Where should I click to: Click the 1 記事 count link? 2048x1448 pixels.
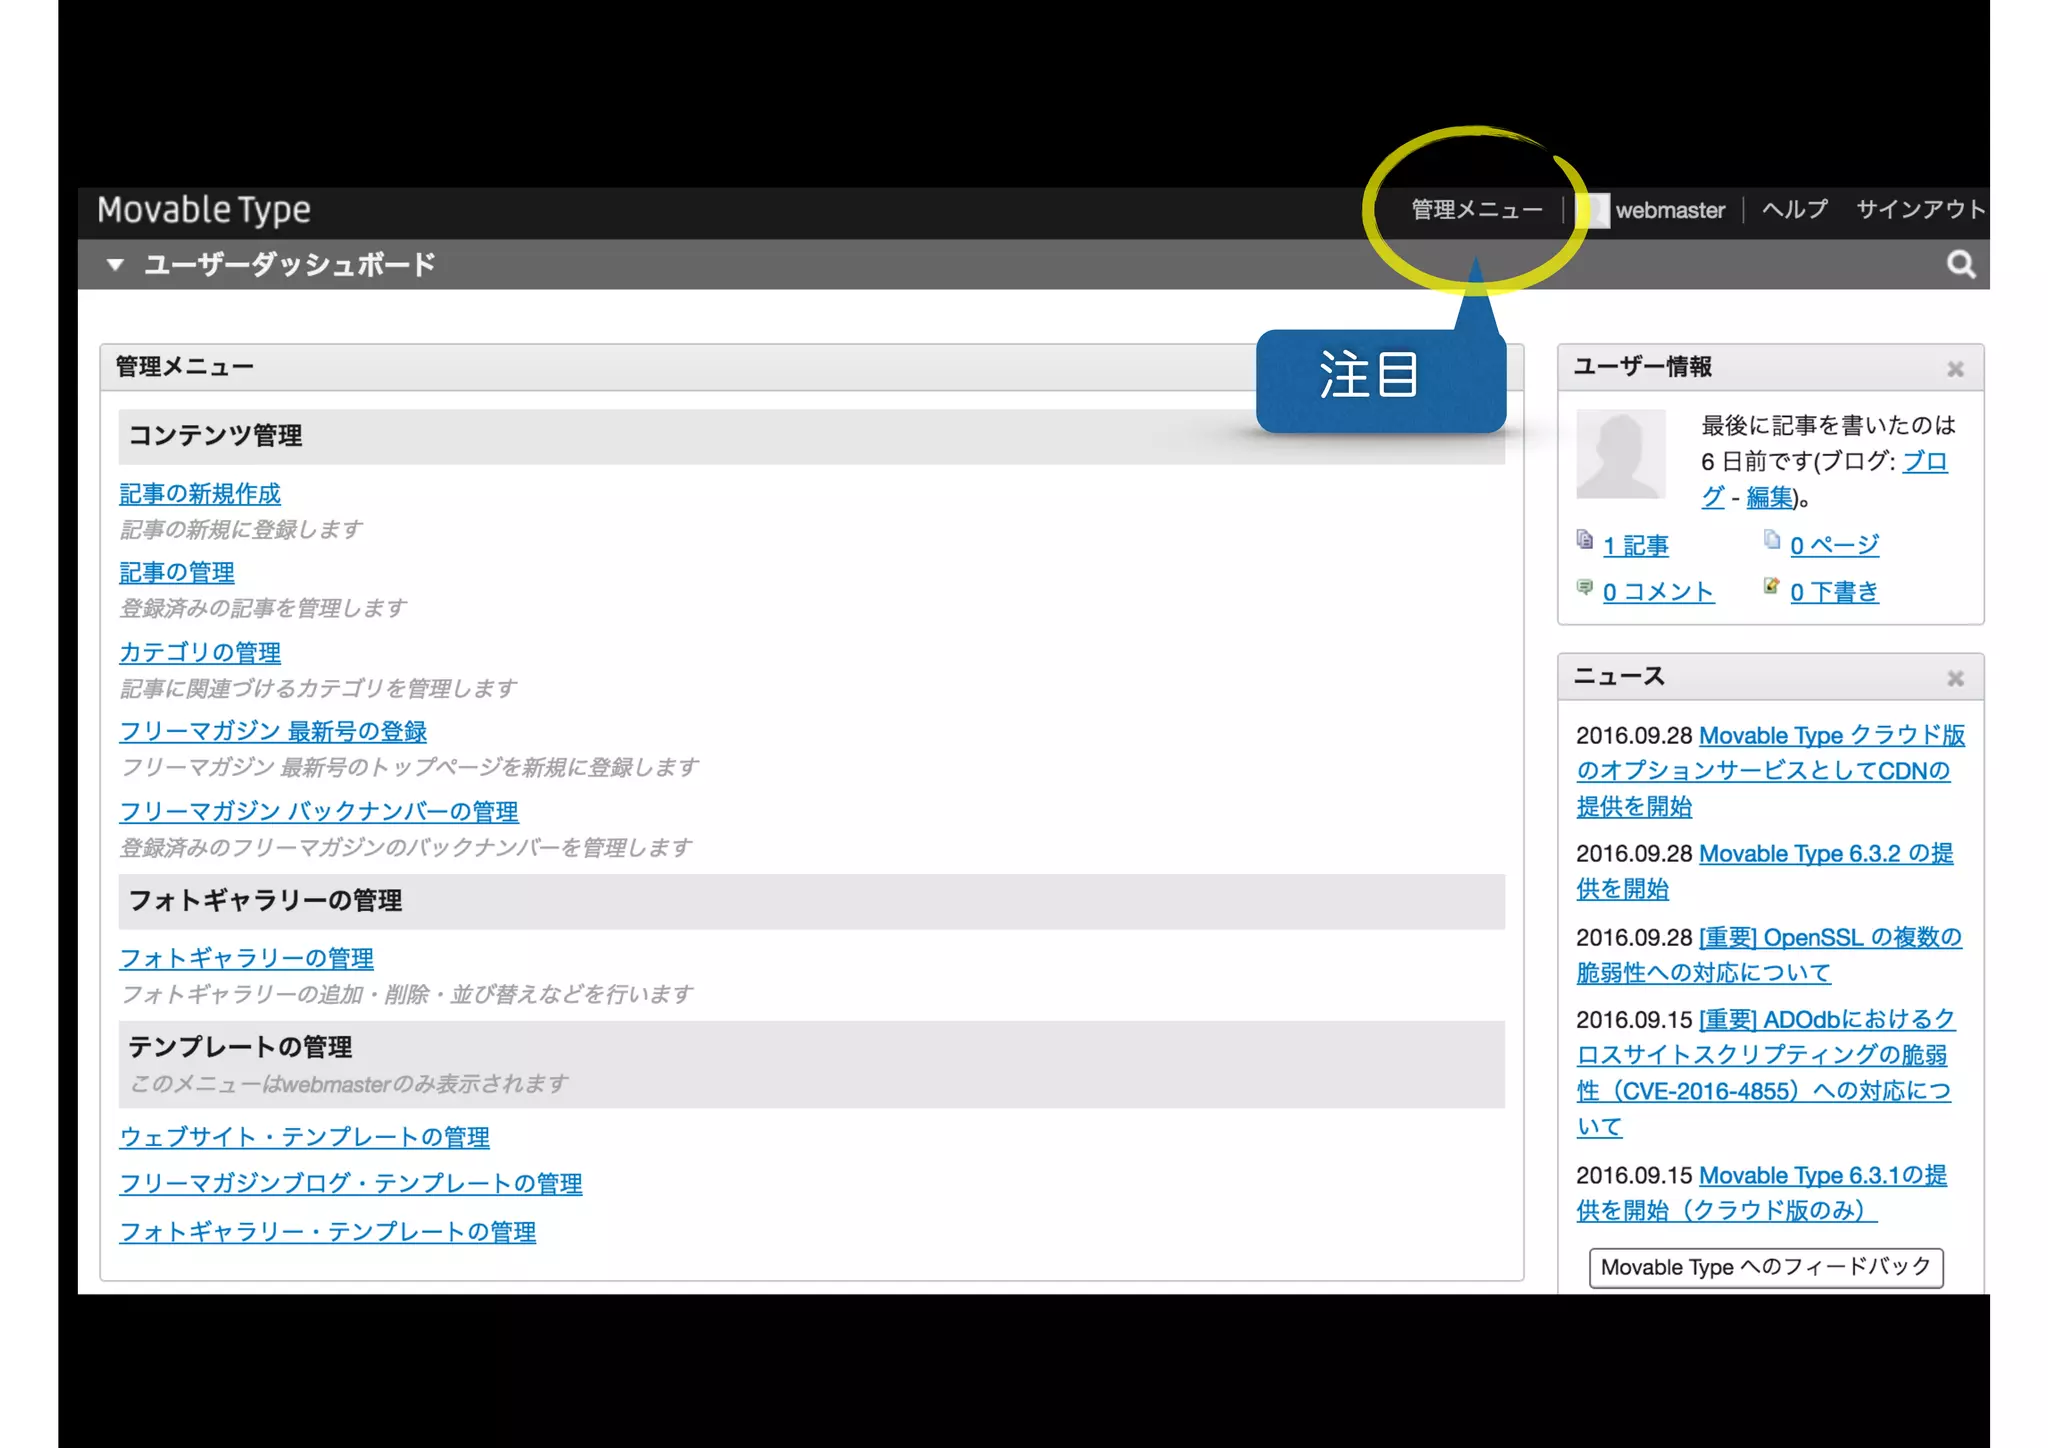point(1636,546)
